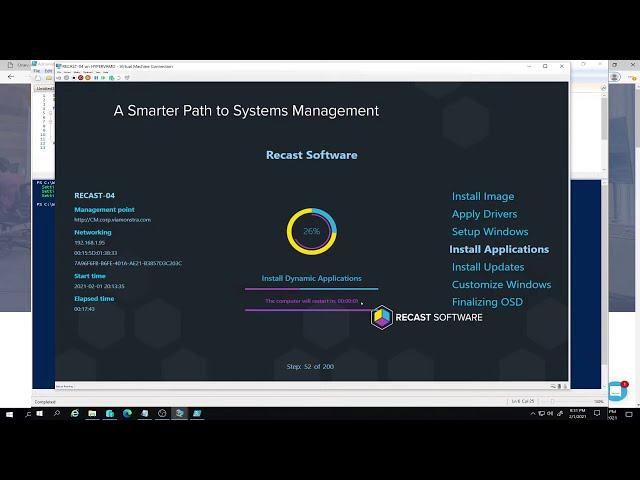This screenshot has width=640, height=480.
Task: Click the elapsed time value '00:17:43'
Action: pos(84,309)
